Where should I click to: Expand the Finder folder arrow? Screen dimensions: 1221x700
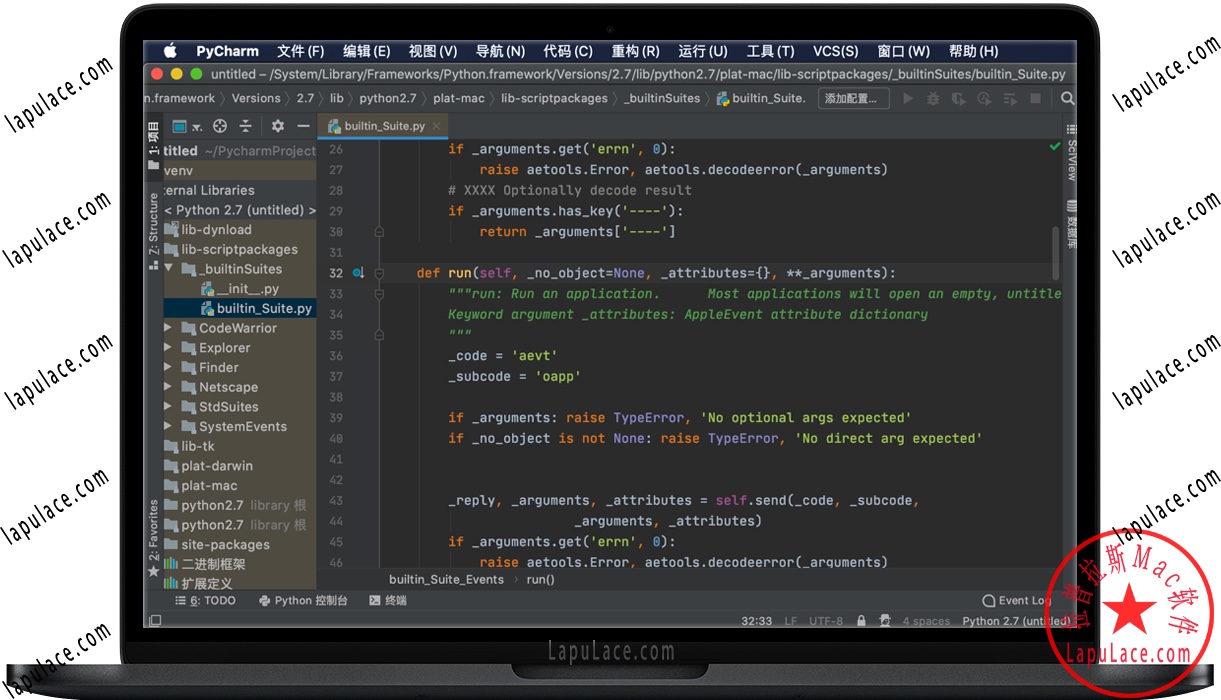[168, 367]
